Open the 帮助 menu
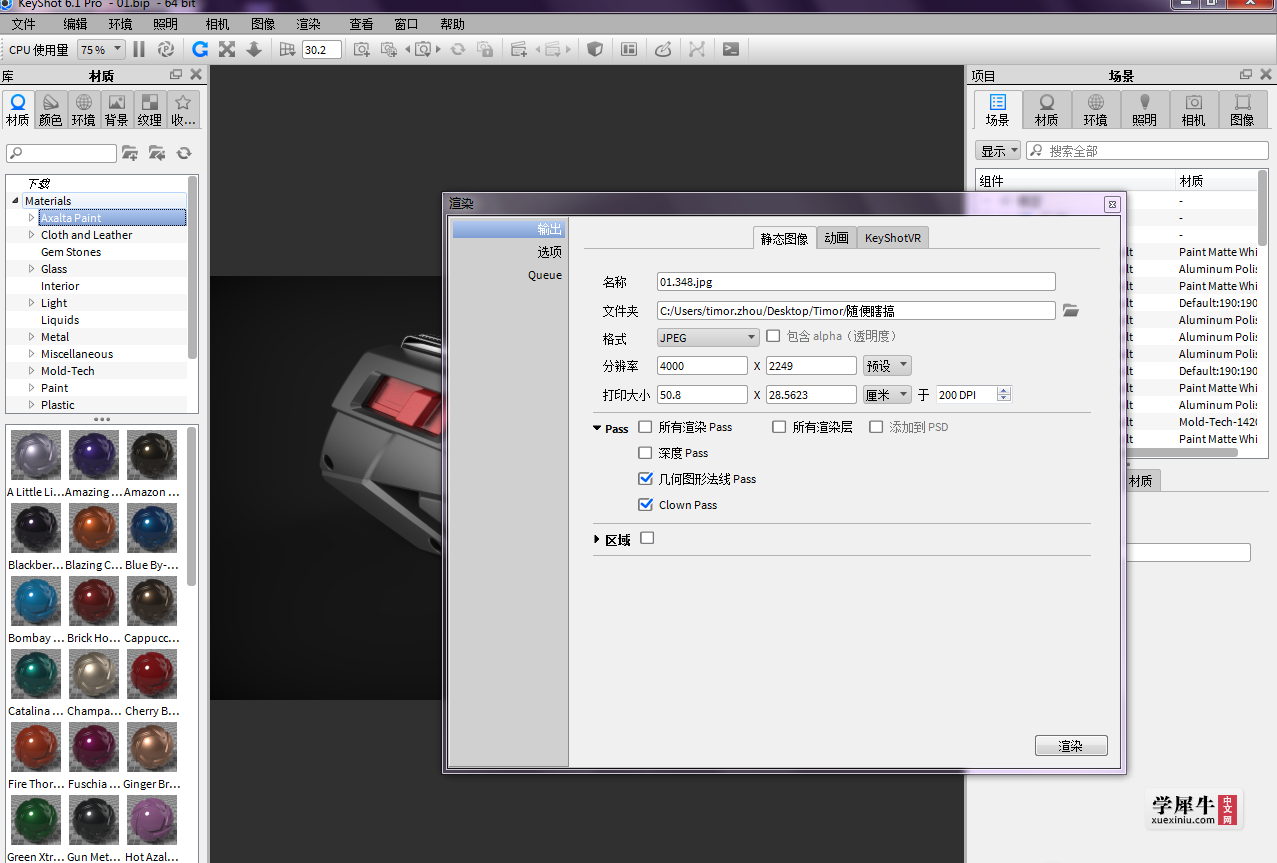The height and width of the screenshot is (863, 1277). [452, 24]
